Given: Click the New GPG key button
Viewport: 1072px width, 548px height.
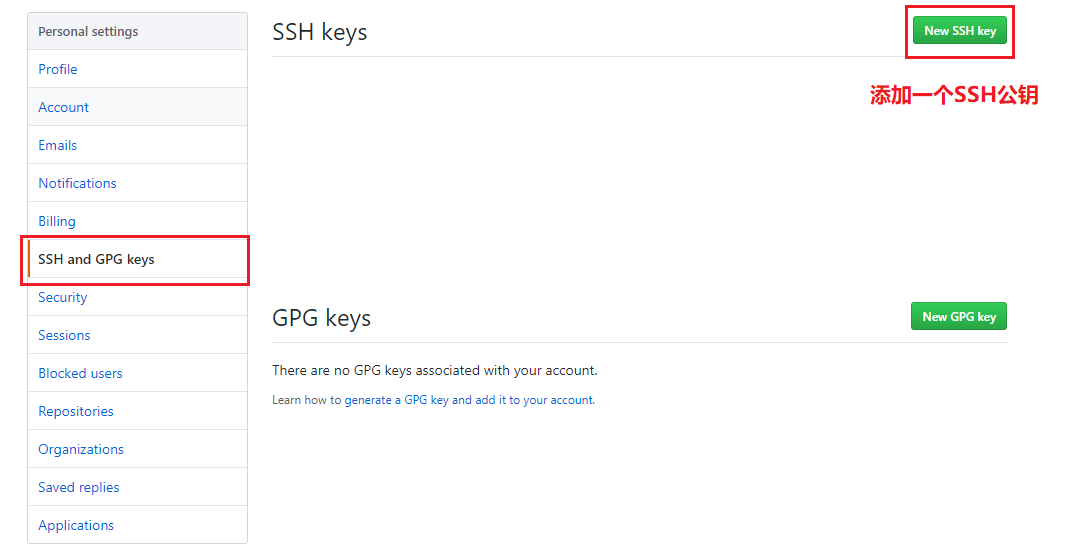Looking at the screenshot, I should pyautogui.click(x=958, y=317).
